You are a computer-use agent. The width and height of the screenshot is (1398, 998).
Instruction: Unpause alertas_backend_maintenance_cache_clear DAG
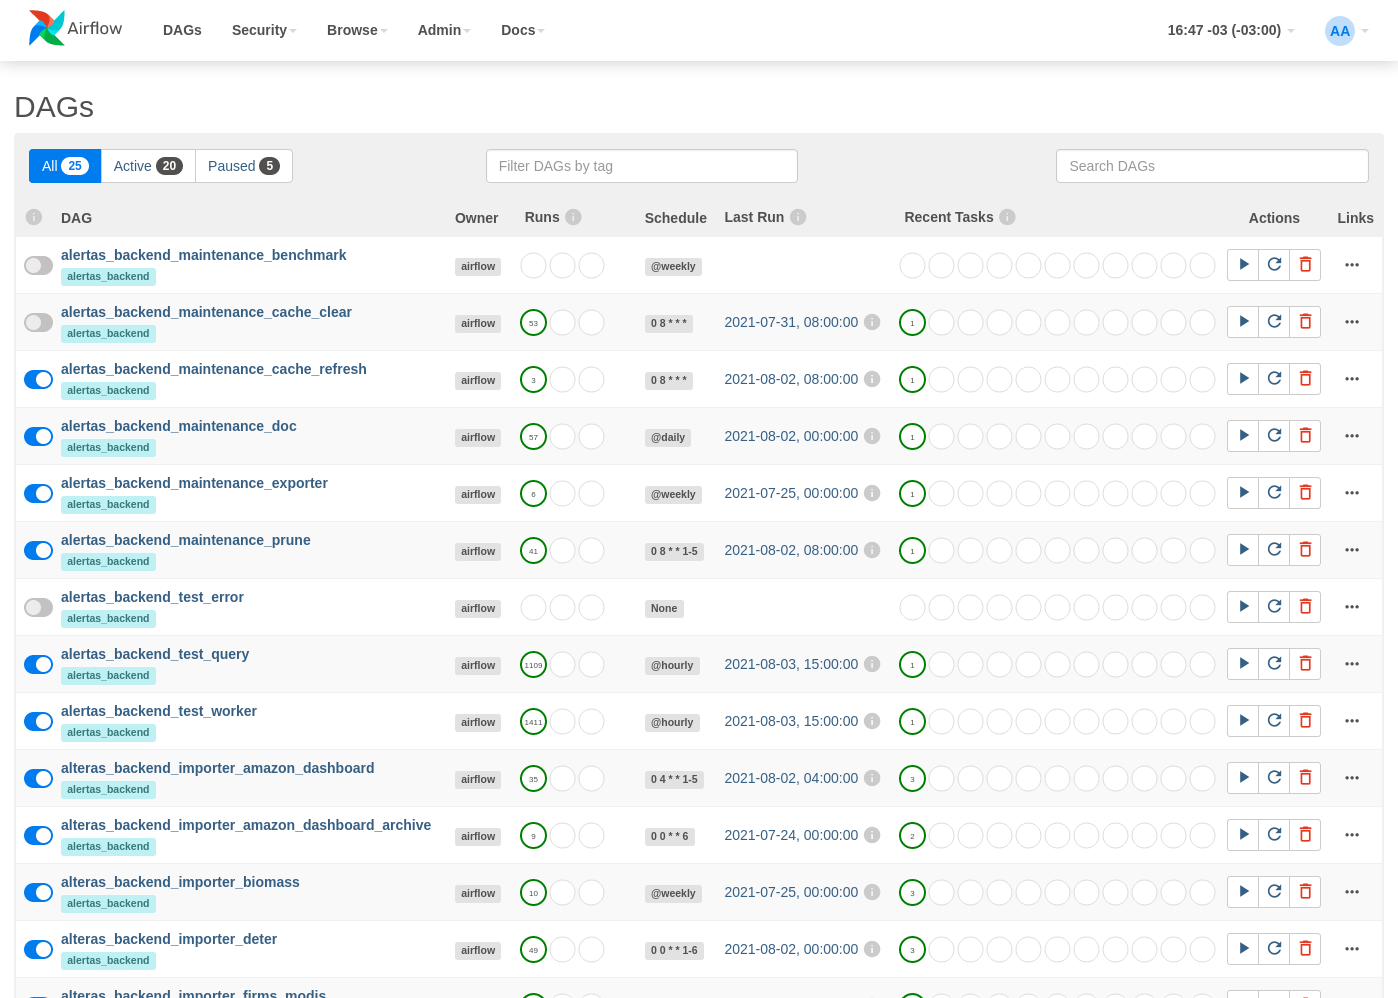click(x=38, y=322)
